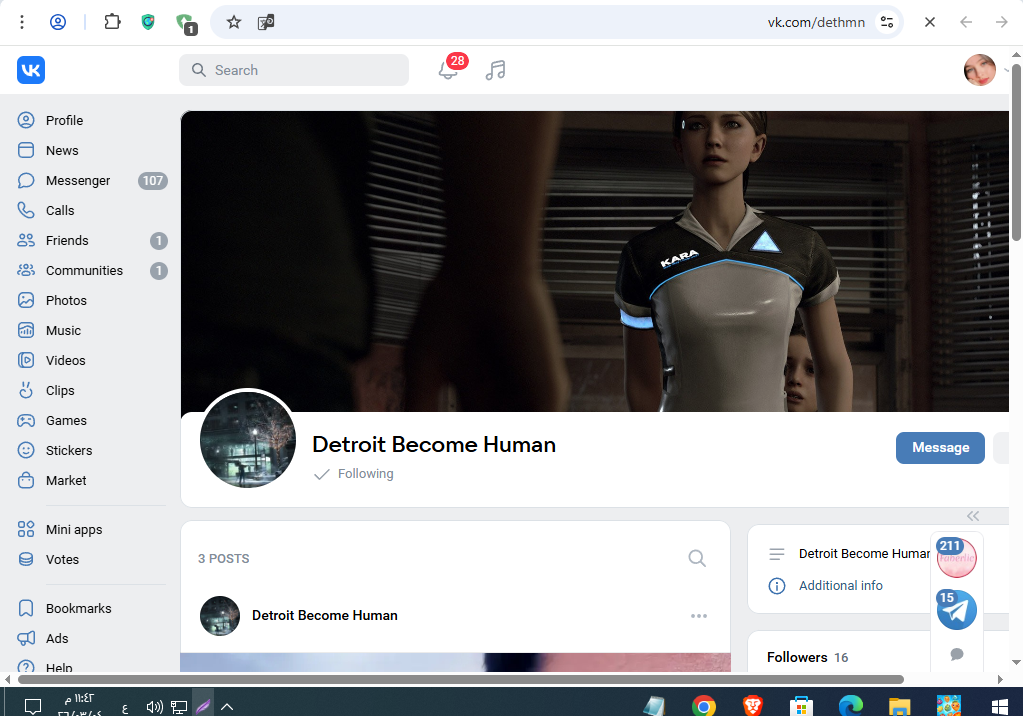Click the Market bag icon

[26, 480]
